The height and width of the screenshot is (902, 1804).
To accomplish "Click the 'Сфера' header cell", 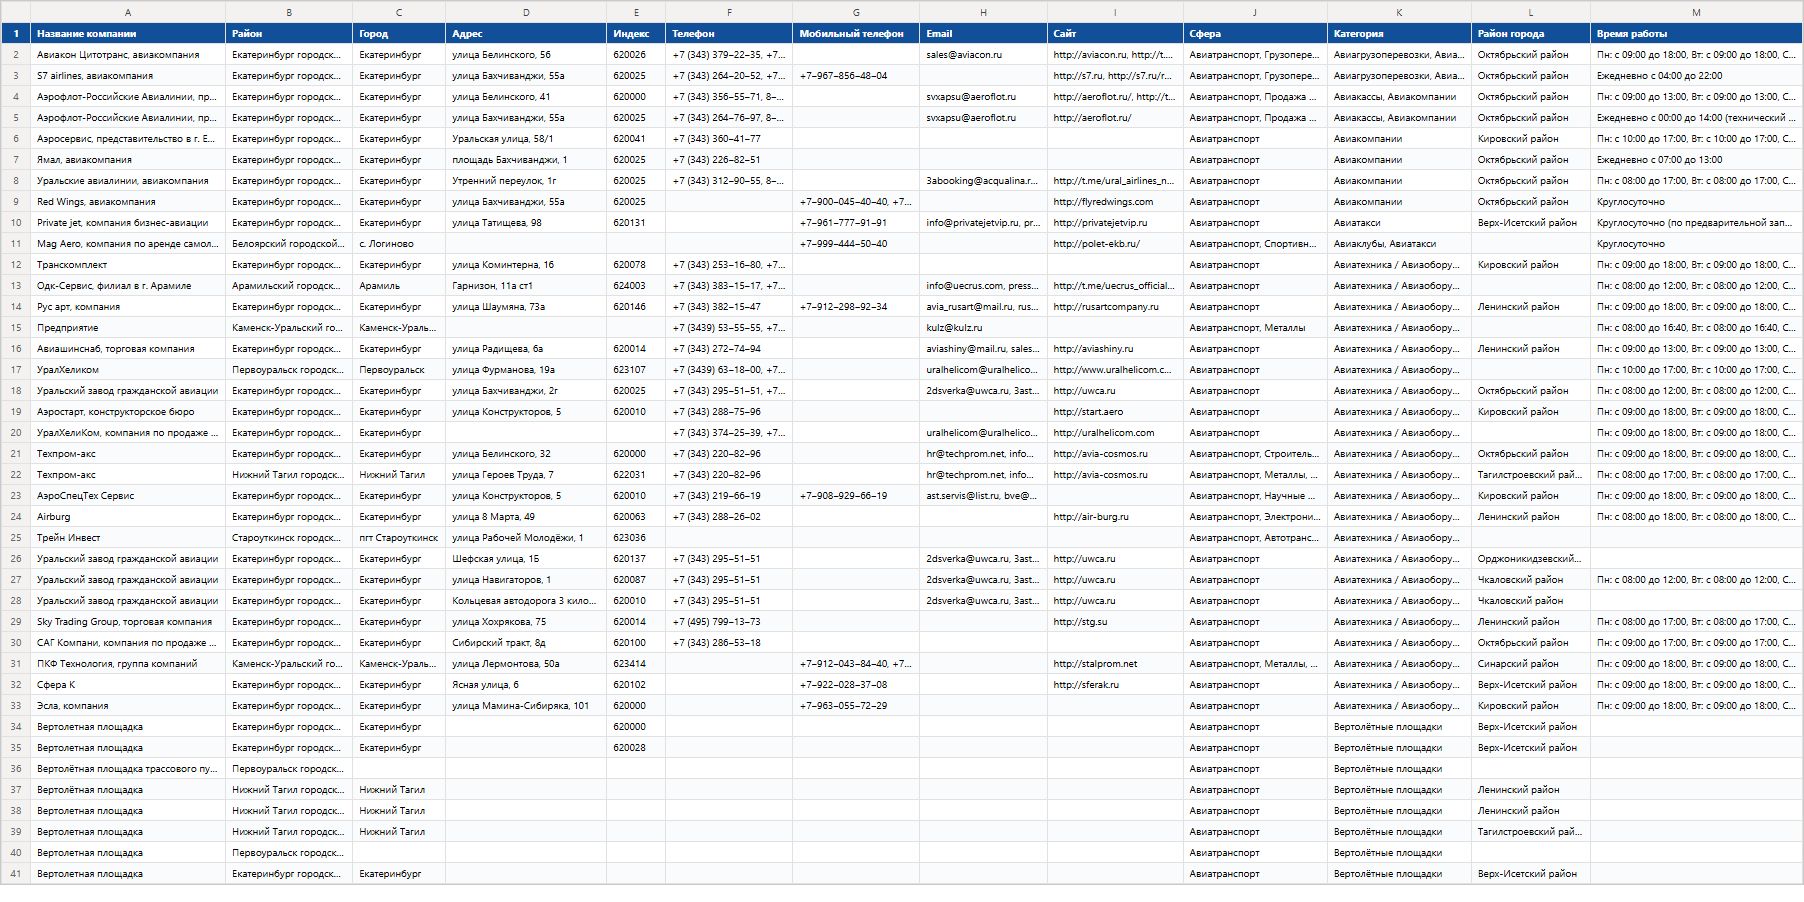I will 1255,34.
